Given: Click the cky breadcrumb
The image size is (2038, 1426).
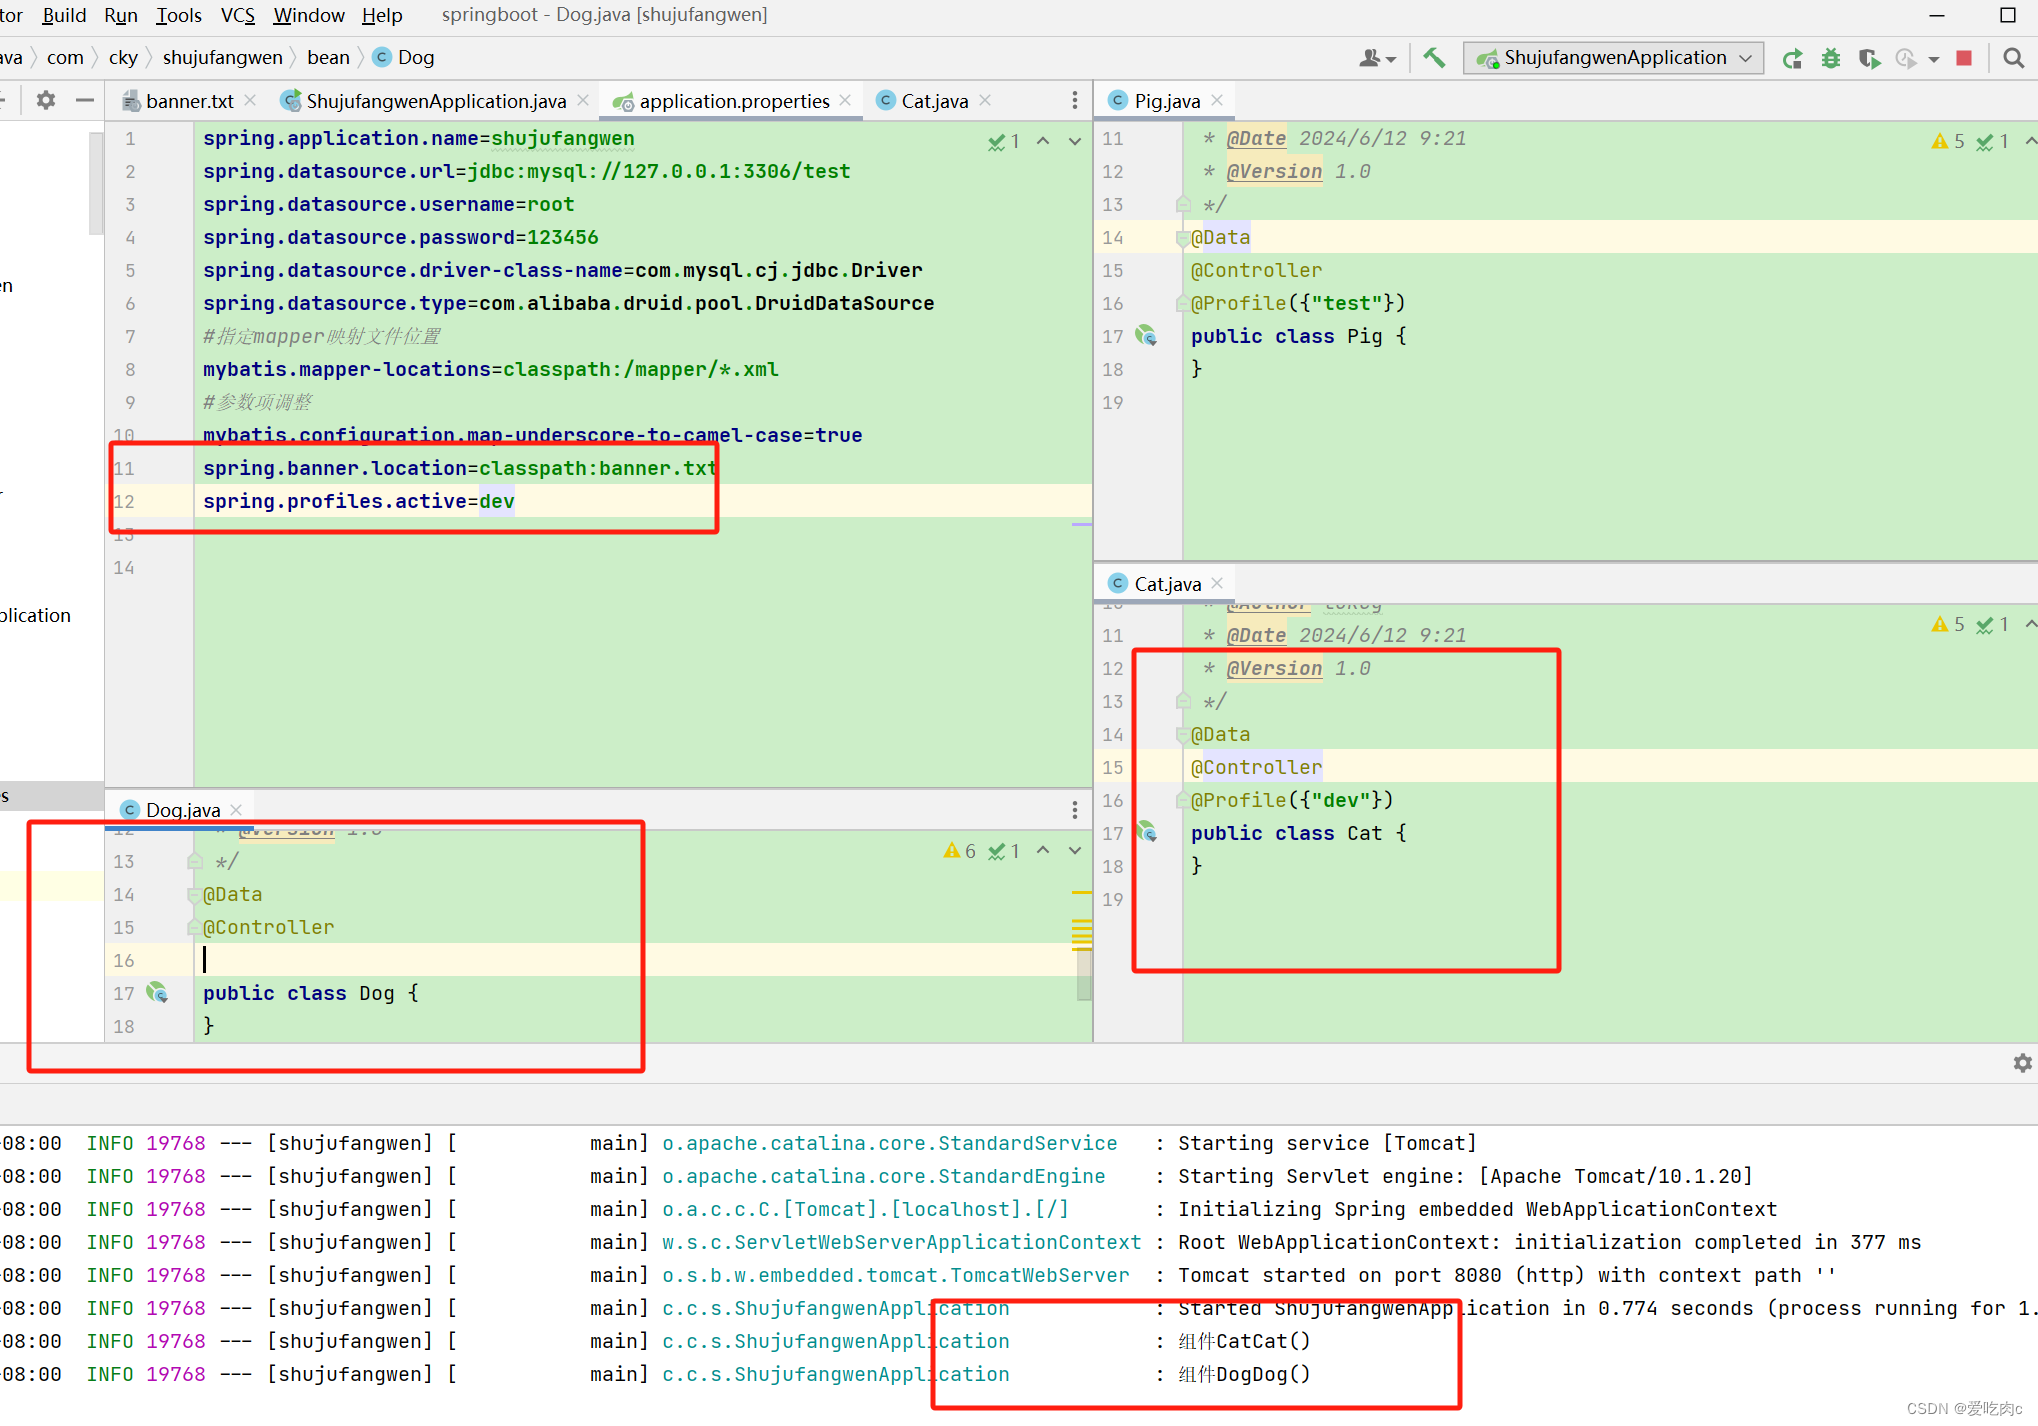Looking at the screenshot, I should (x=123, y=58).
